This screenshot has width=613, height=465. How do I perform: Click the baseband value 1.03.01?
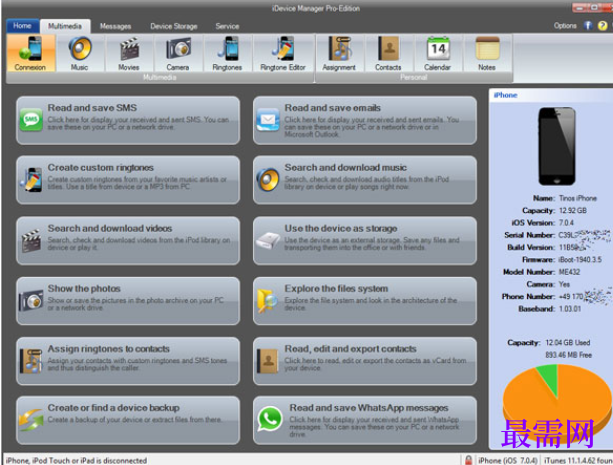[x=570, y=309]
